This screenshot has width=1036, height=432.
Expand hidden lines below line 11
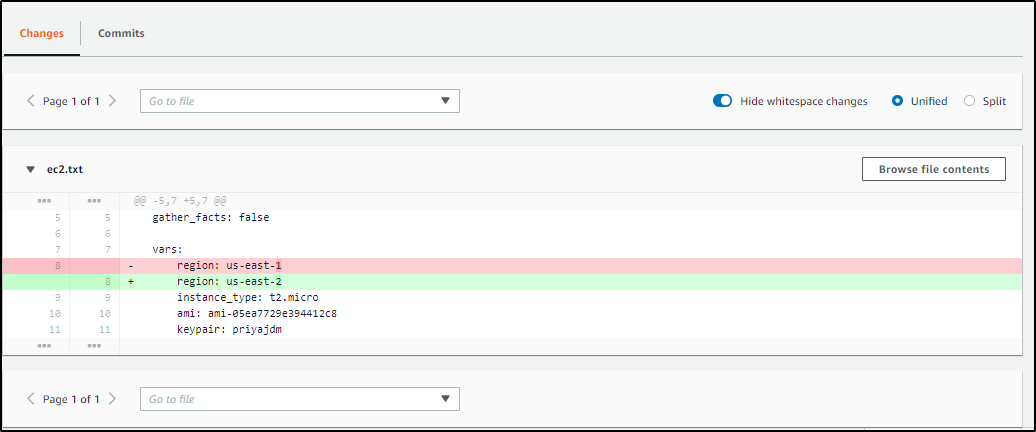point(44,345)
